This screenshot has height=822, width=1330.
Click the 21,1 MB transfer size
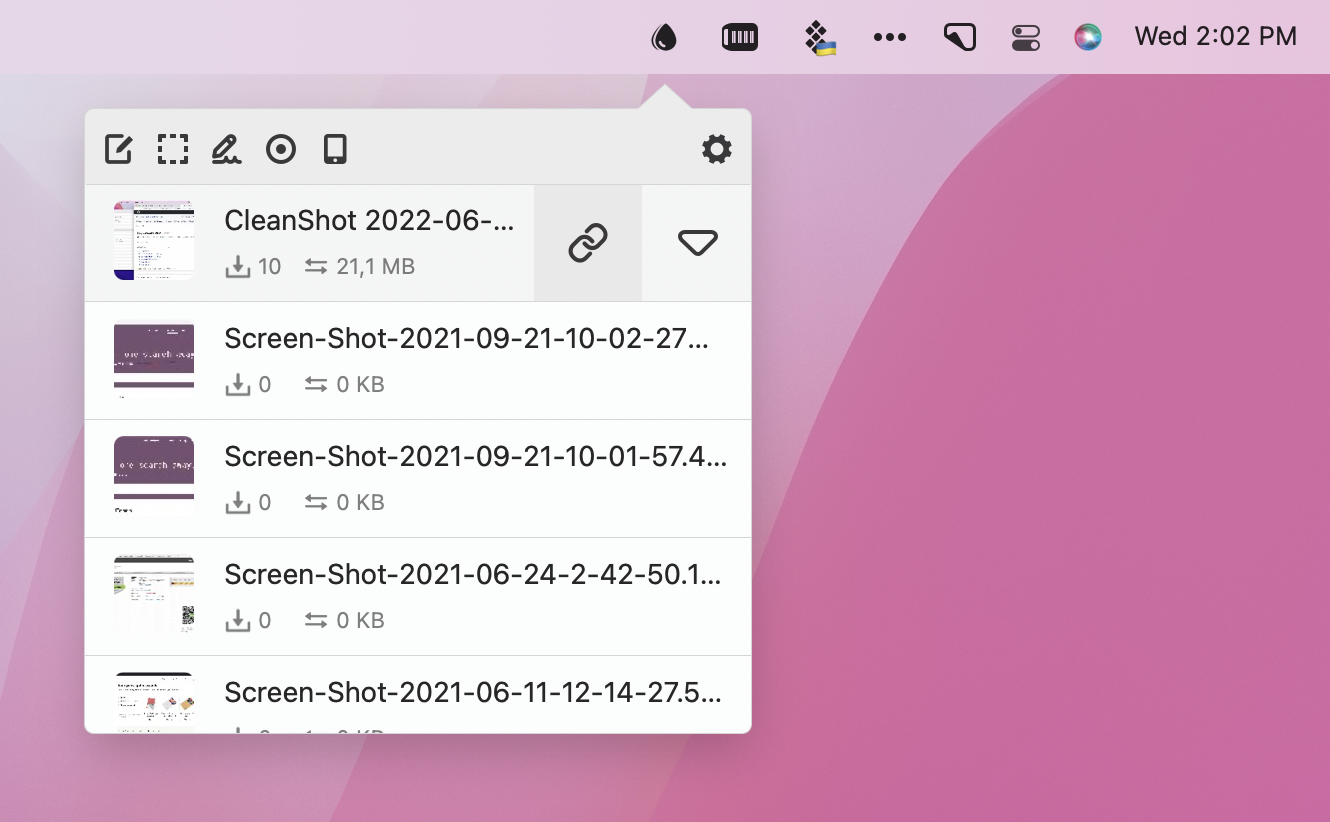375,267
